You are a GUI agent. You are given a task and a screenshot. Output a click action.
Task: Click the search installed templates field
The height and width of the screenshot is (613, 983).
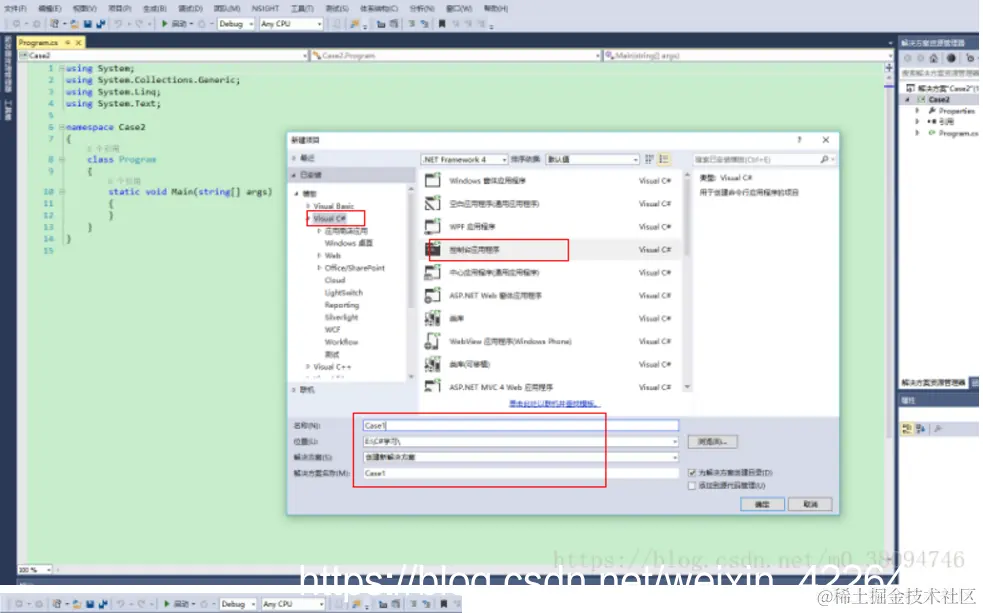pyautogui.click(x=756, y=159)
